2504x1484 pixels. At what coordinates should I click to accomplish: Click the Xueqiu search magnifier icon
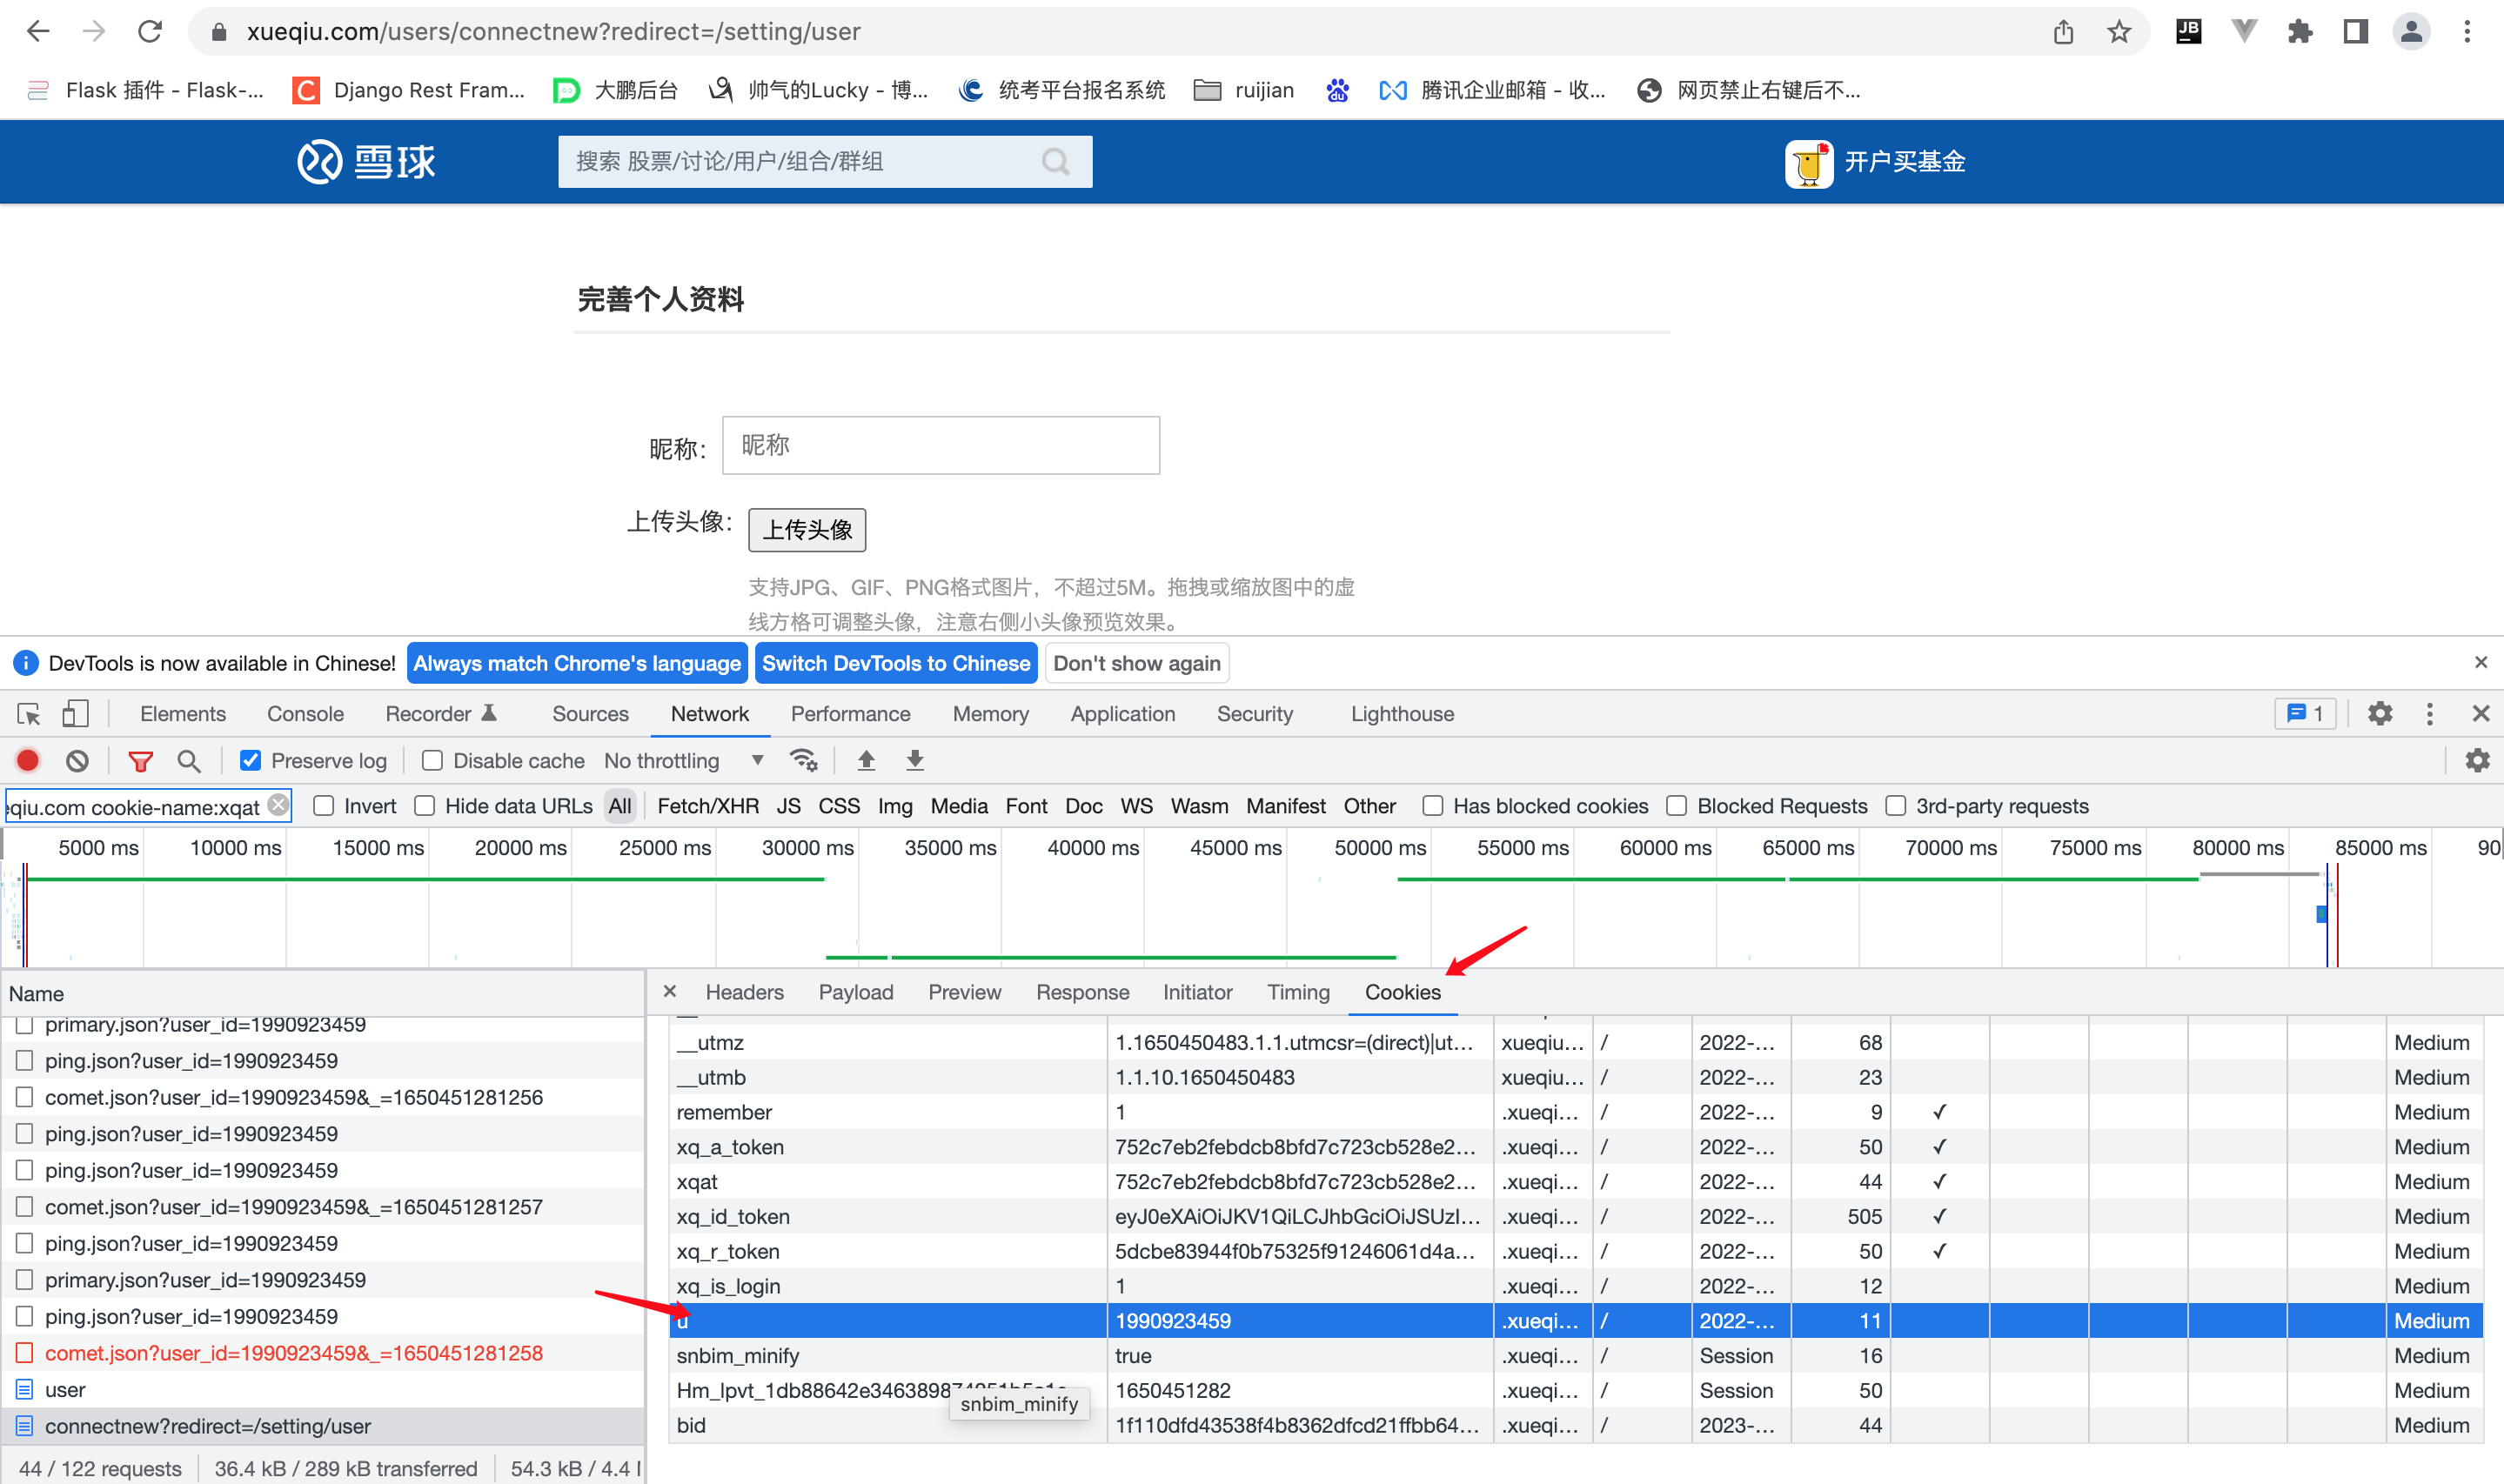click(1055, 161)
